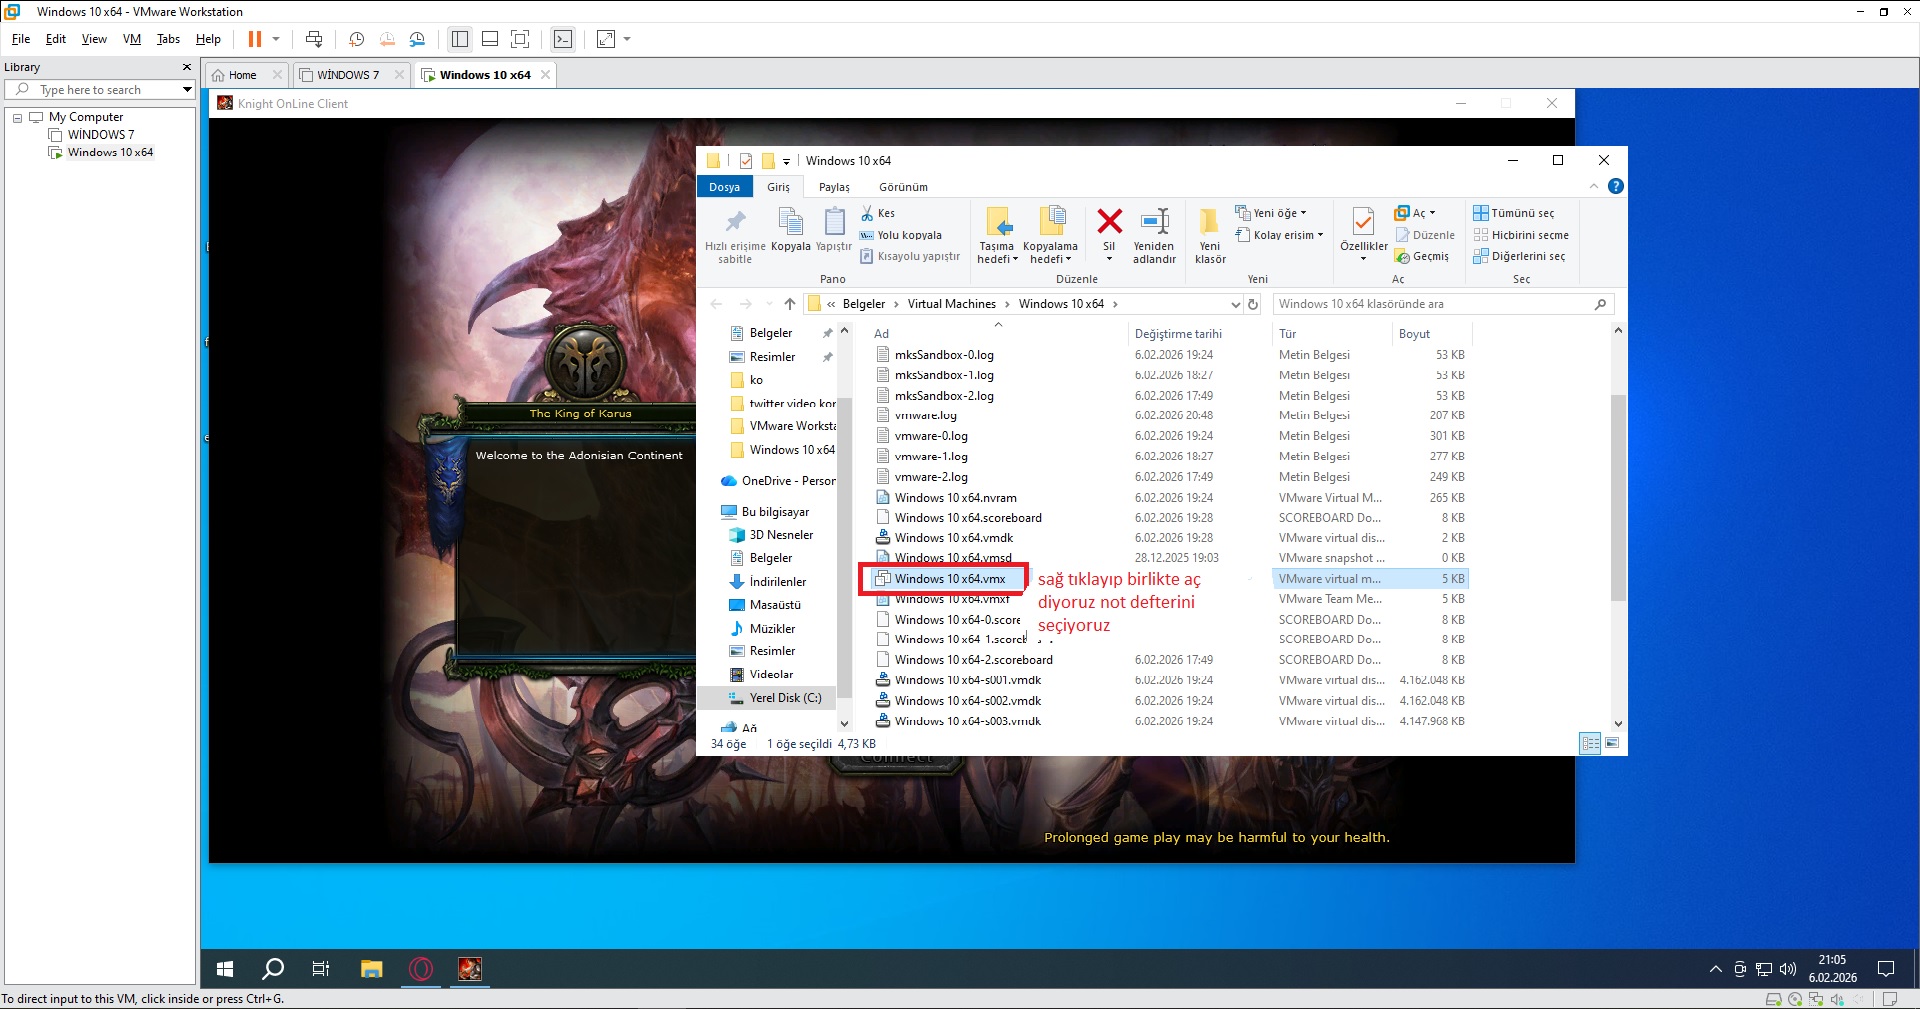Image resolution: width=1920 pixels, height=1009 pixels.
Task: Click the file list vertical scrollbar
Action: coord(1618,497)
